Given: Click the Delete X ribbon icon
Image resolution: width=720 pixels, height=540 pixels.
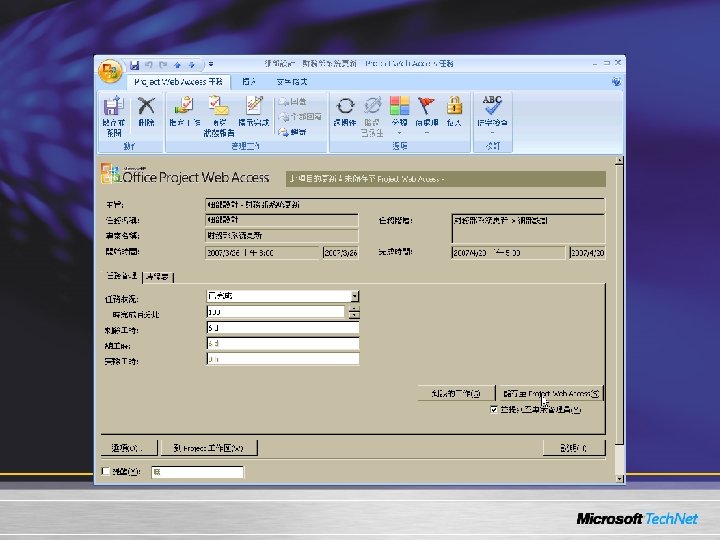Looking at the screenshot, I should click(146, 111).
